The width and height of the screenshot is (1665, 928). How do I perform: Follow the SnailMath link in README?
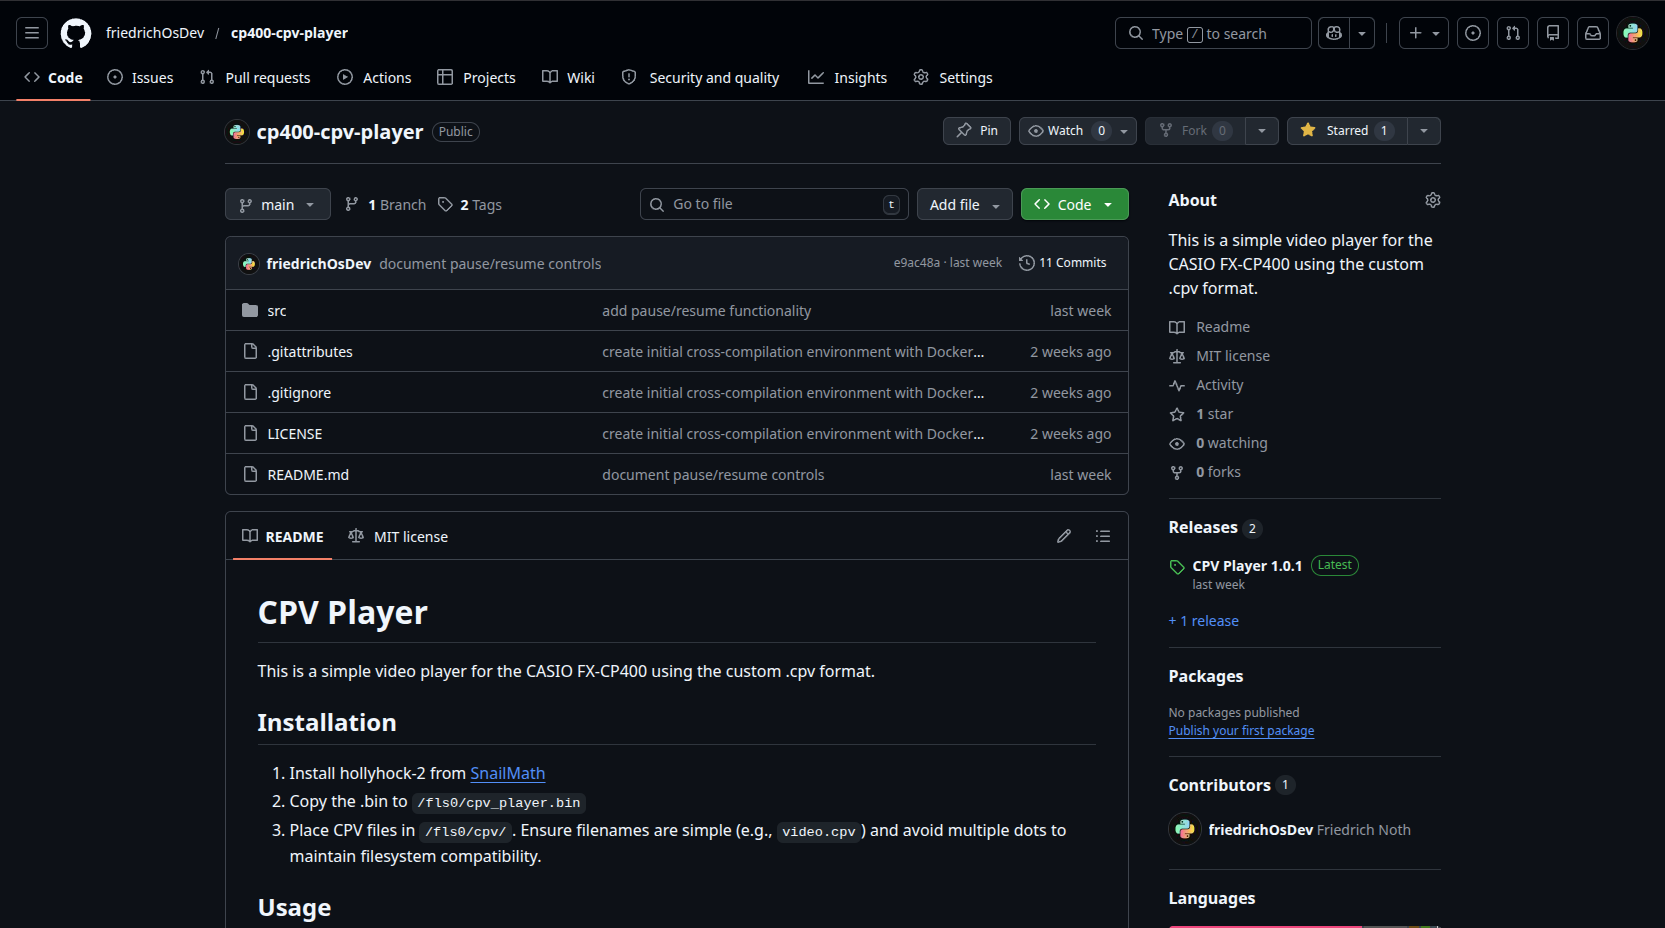pos(508,773)
